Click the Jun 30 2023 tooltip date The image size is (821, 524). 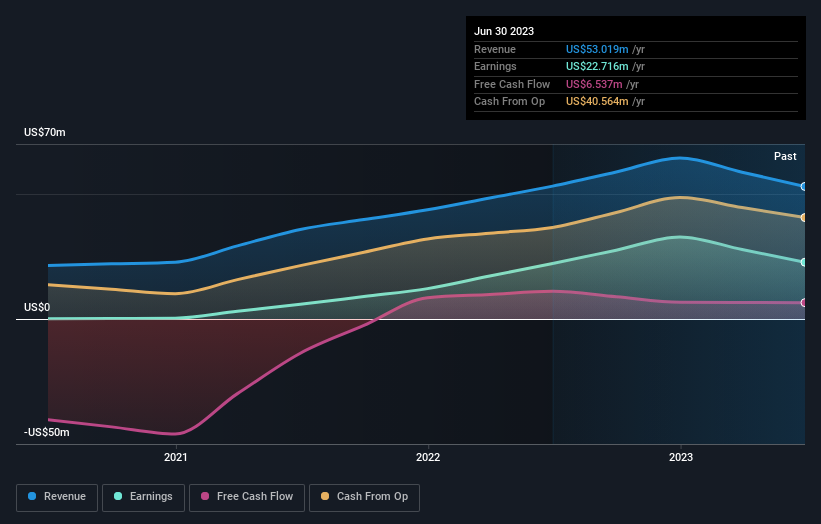click(x=504, y=31)
